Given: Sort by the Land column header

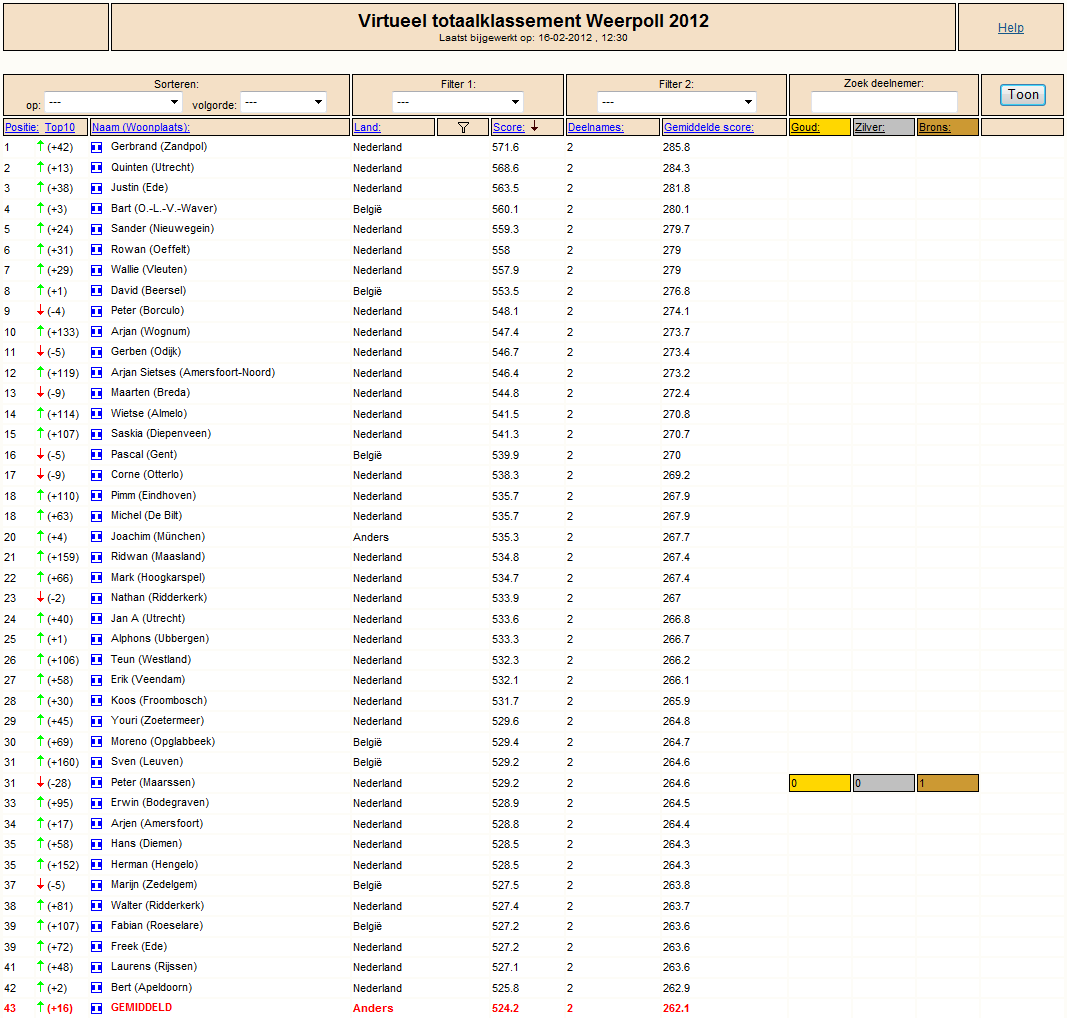Looking at the screenshot, I should [367, 127].
